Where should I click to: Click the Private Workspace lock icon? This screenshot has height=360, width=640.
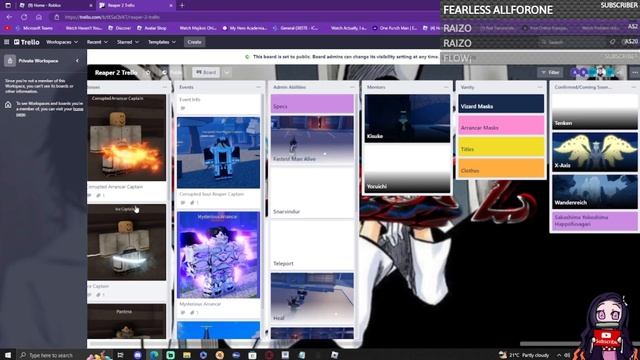pos(10,61)
